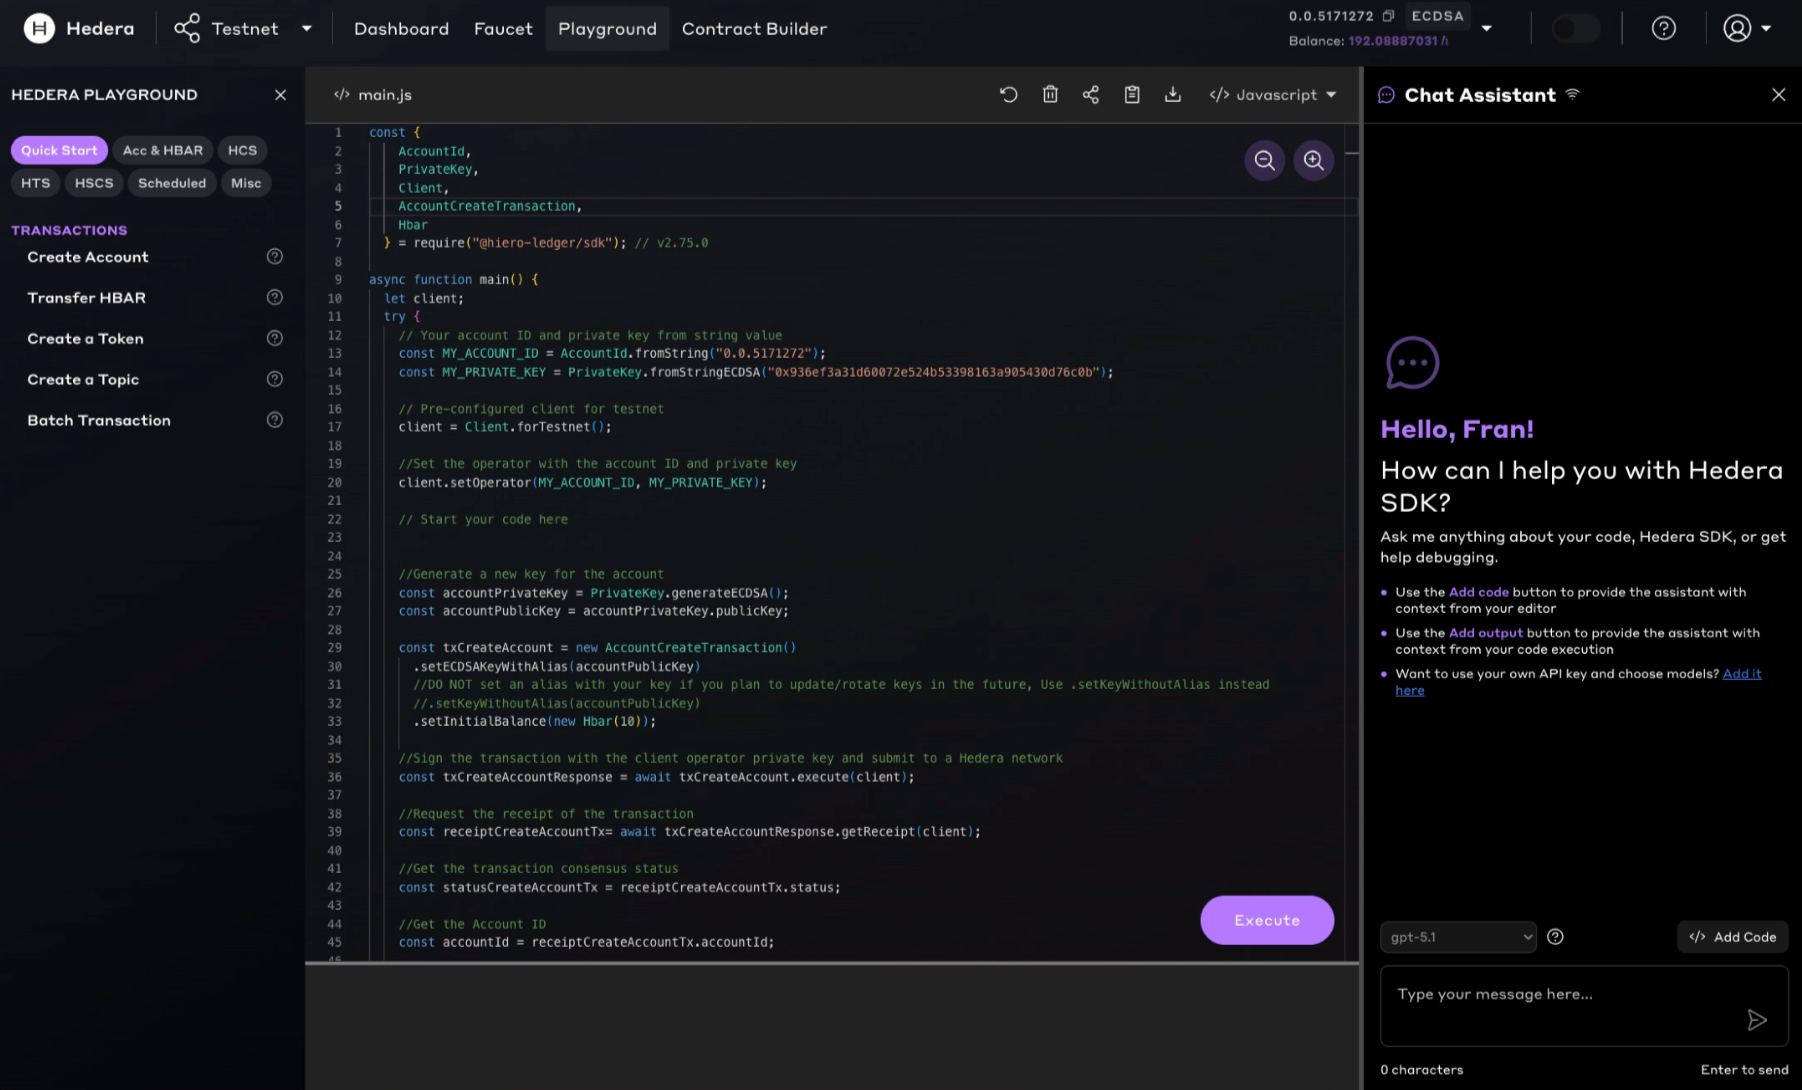Viewport: 1802px width, 1090px height.
Task: Switch to the Contract Builder page
Action: [x=754, y=28]
